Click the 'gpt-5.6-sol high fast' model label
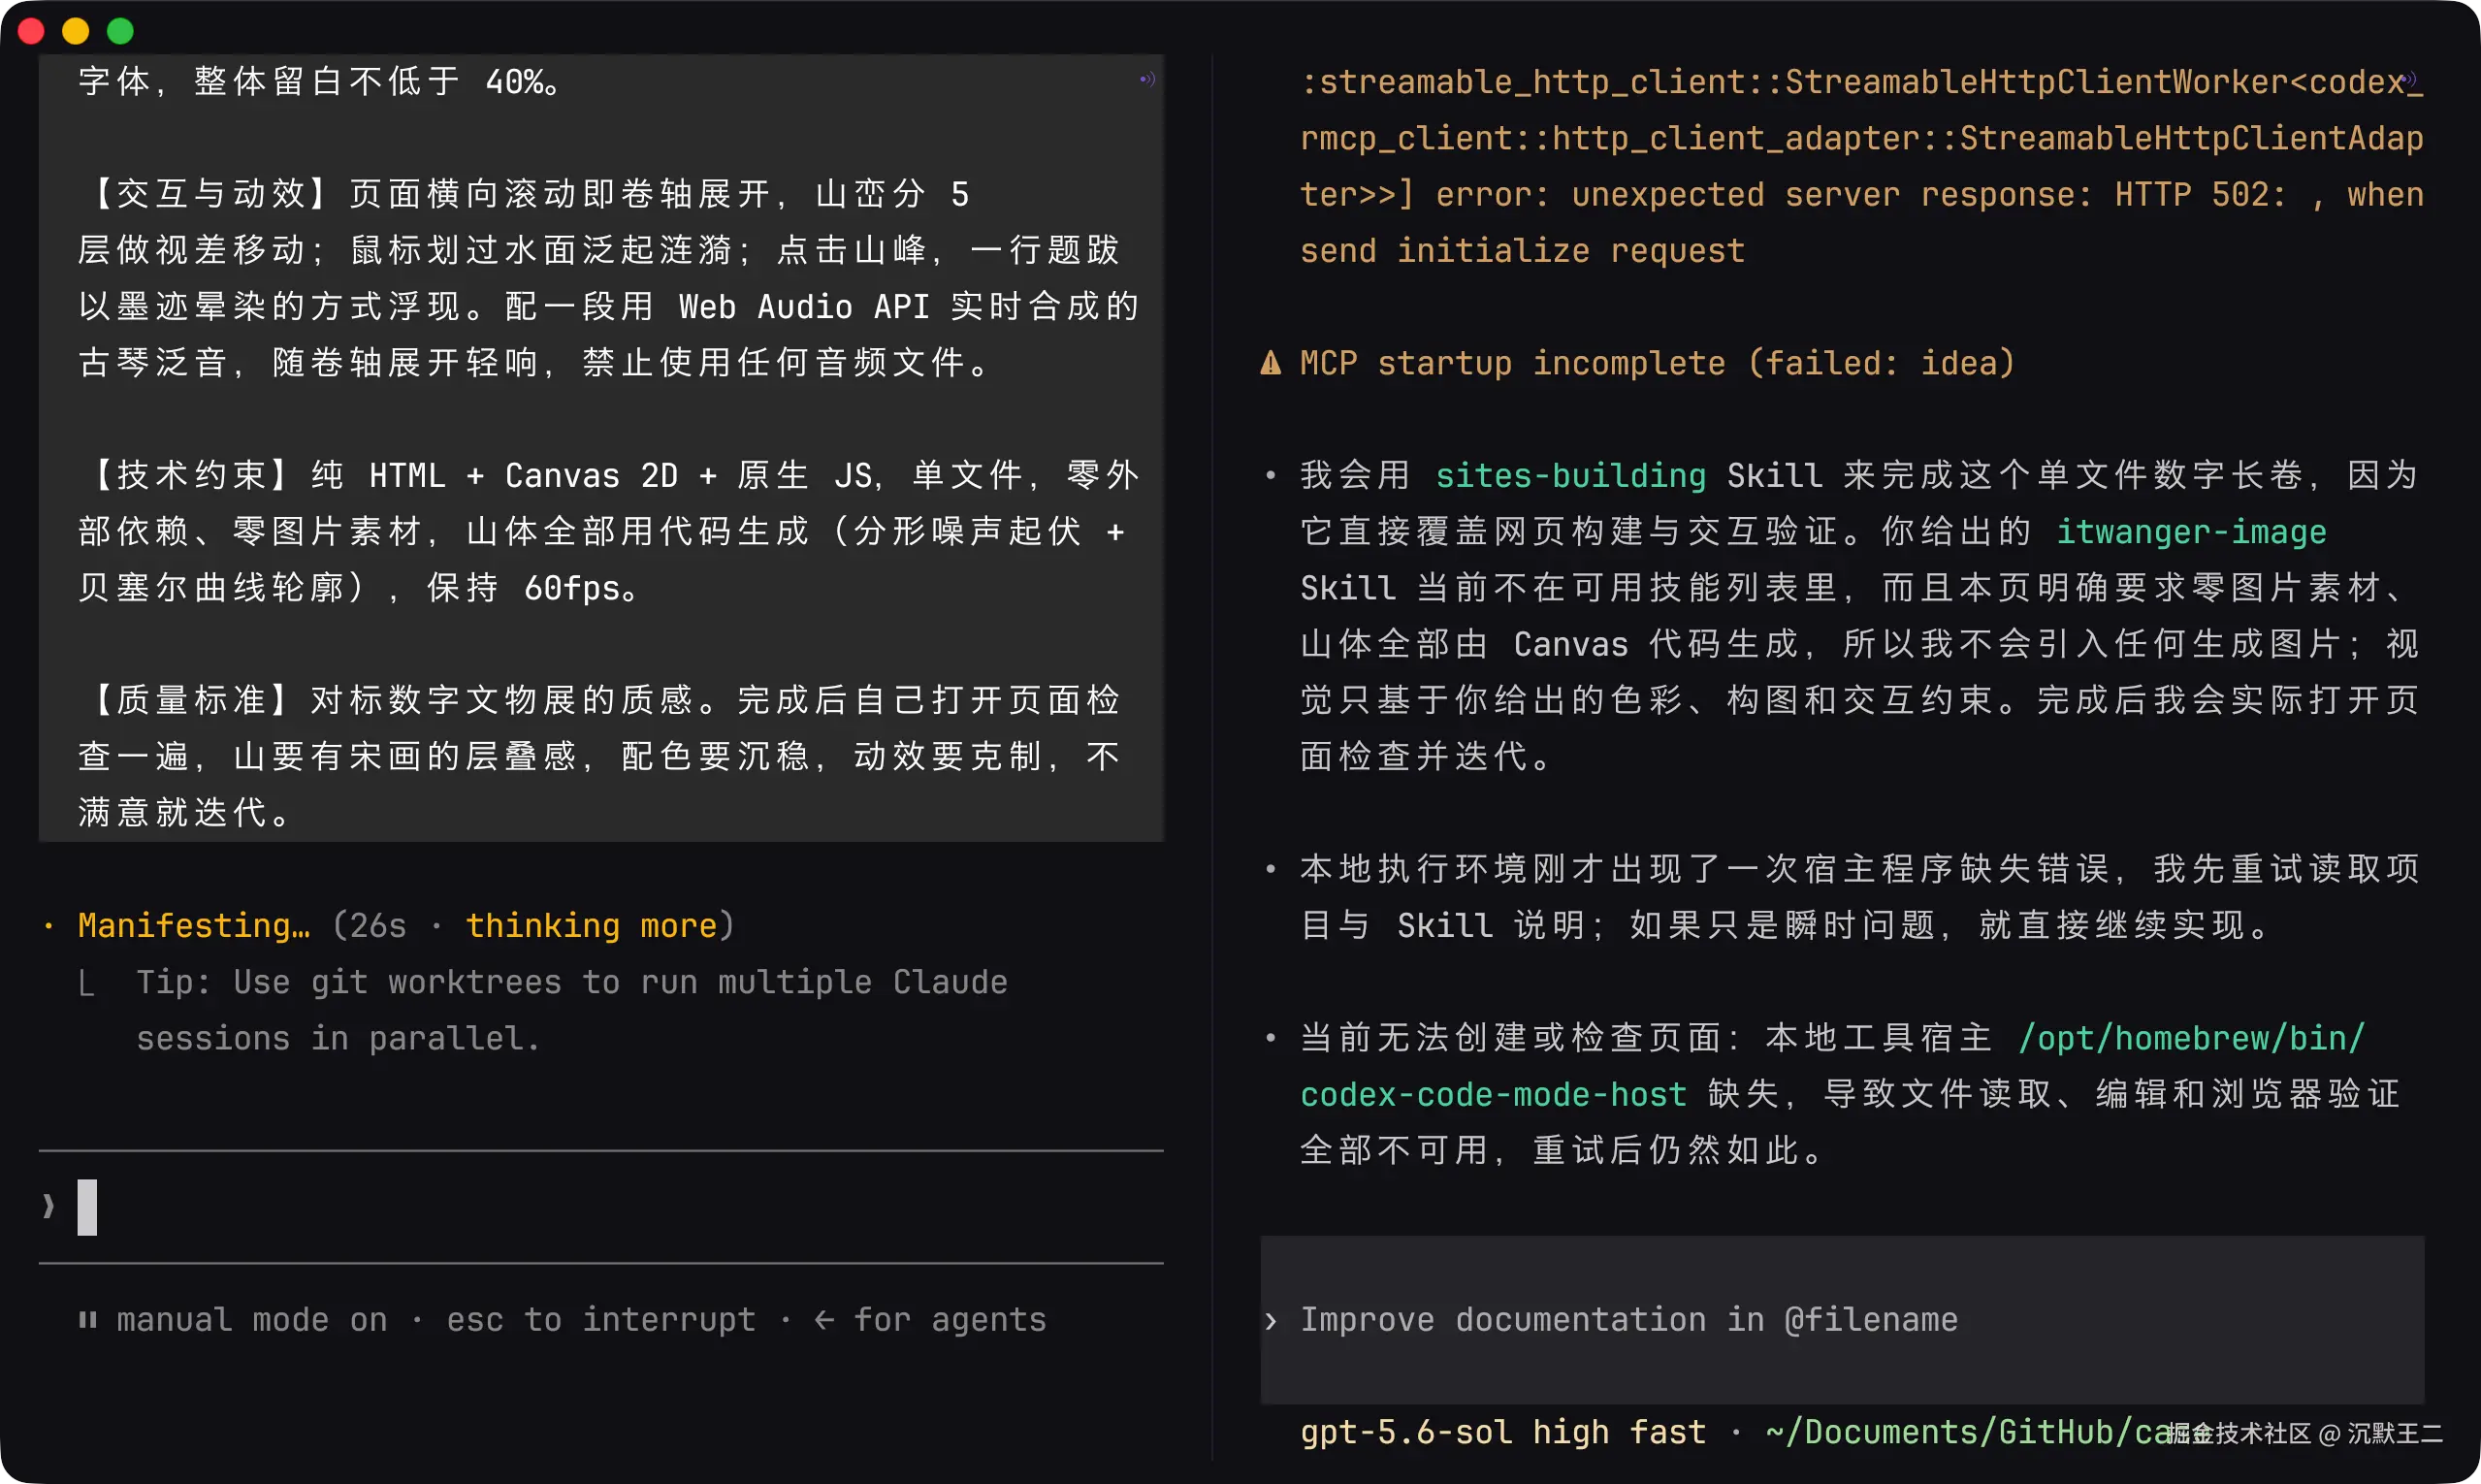 click(x=1503, y=1432)
